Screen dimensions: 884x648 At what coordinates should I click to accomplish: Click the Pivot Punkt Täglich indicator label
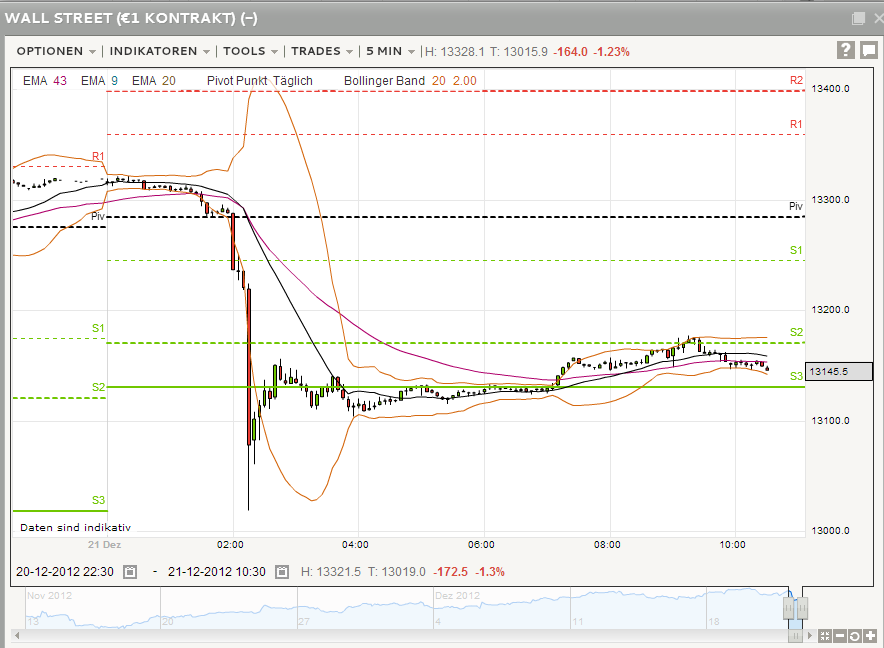259,81
